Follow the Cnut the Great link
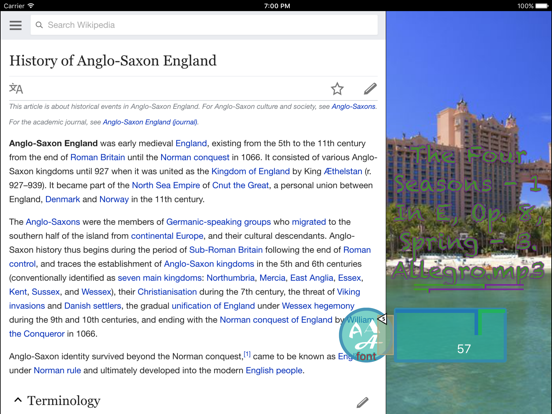Screen dimensions: 552x414 (x=240, y=185)
